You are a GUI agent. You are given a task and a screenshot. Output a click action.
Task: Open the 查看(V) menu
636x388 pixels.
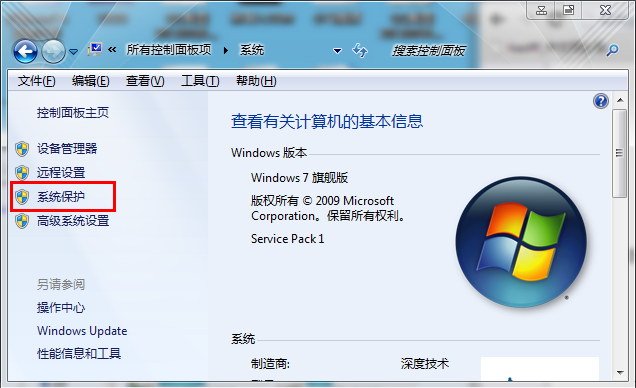[x=145, y=81]
